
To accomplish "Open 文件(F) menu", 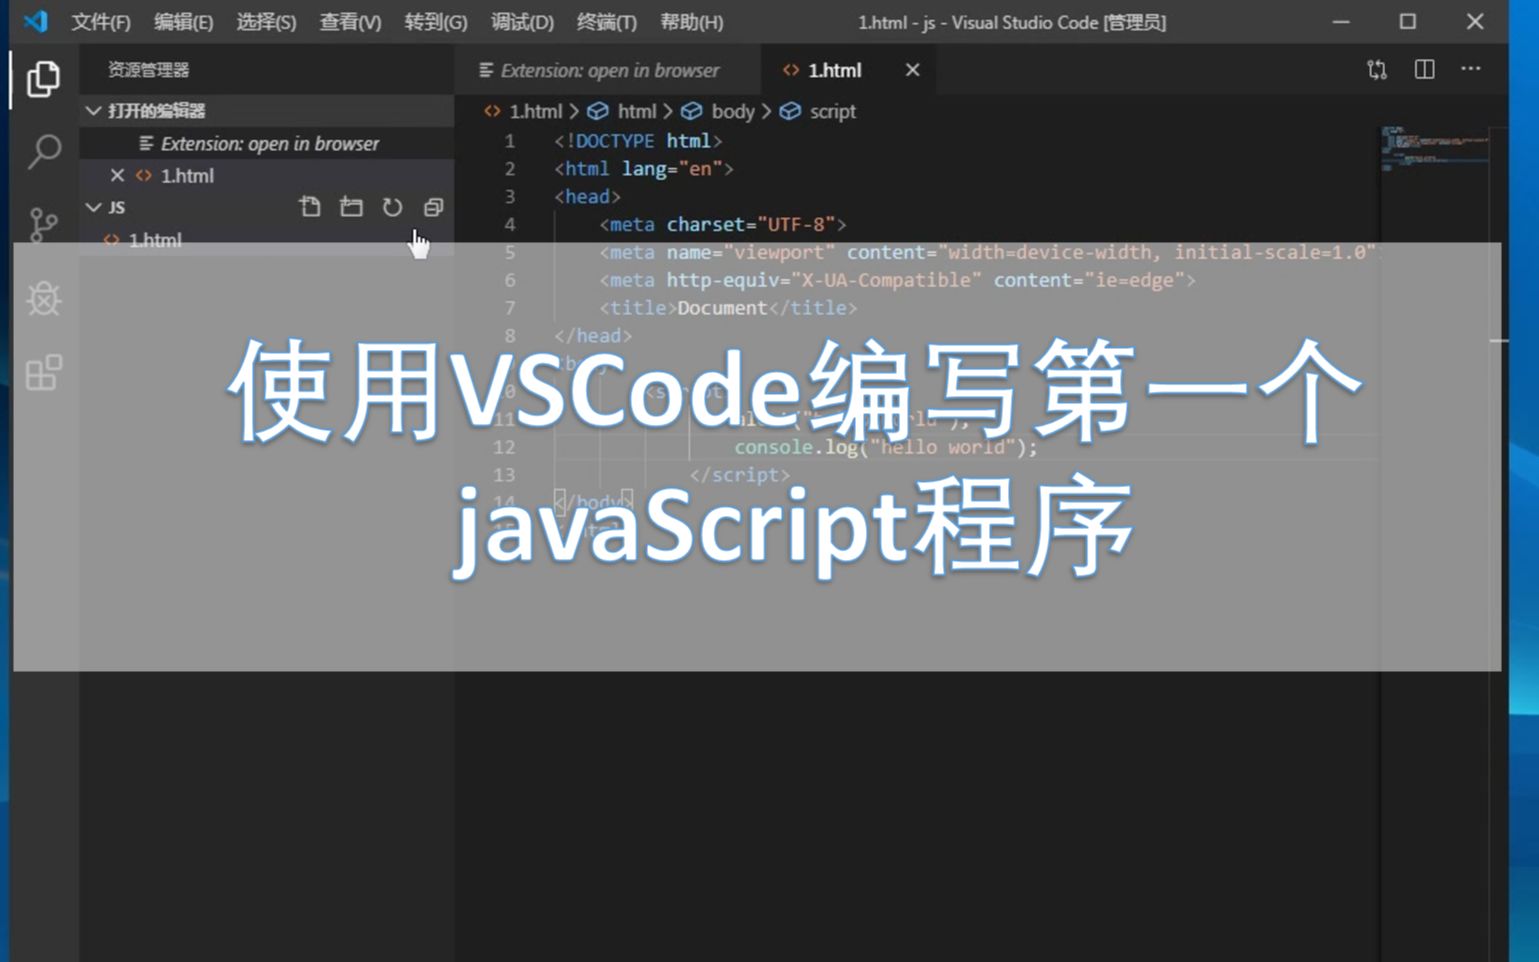I will click(x=100, y=22).
